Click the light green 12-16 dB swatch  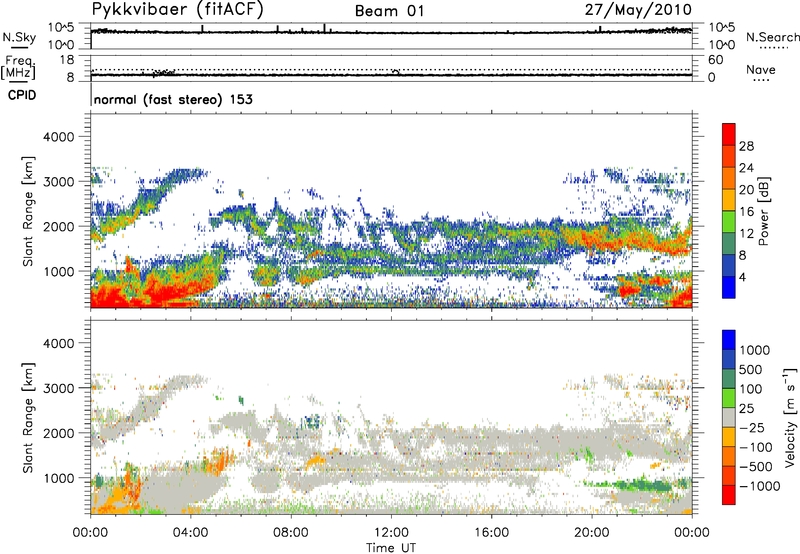tap(729, 222)
